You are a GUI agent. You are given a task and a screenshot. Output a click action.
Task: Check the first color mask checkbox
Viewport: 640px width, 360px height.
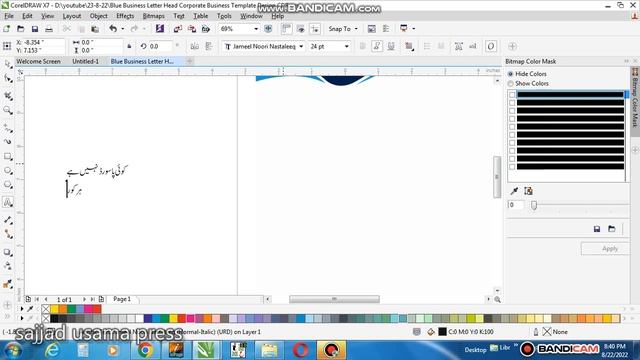click(x=512, y=95)
